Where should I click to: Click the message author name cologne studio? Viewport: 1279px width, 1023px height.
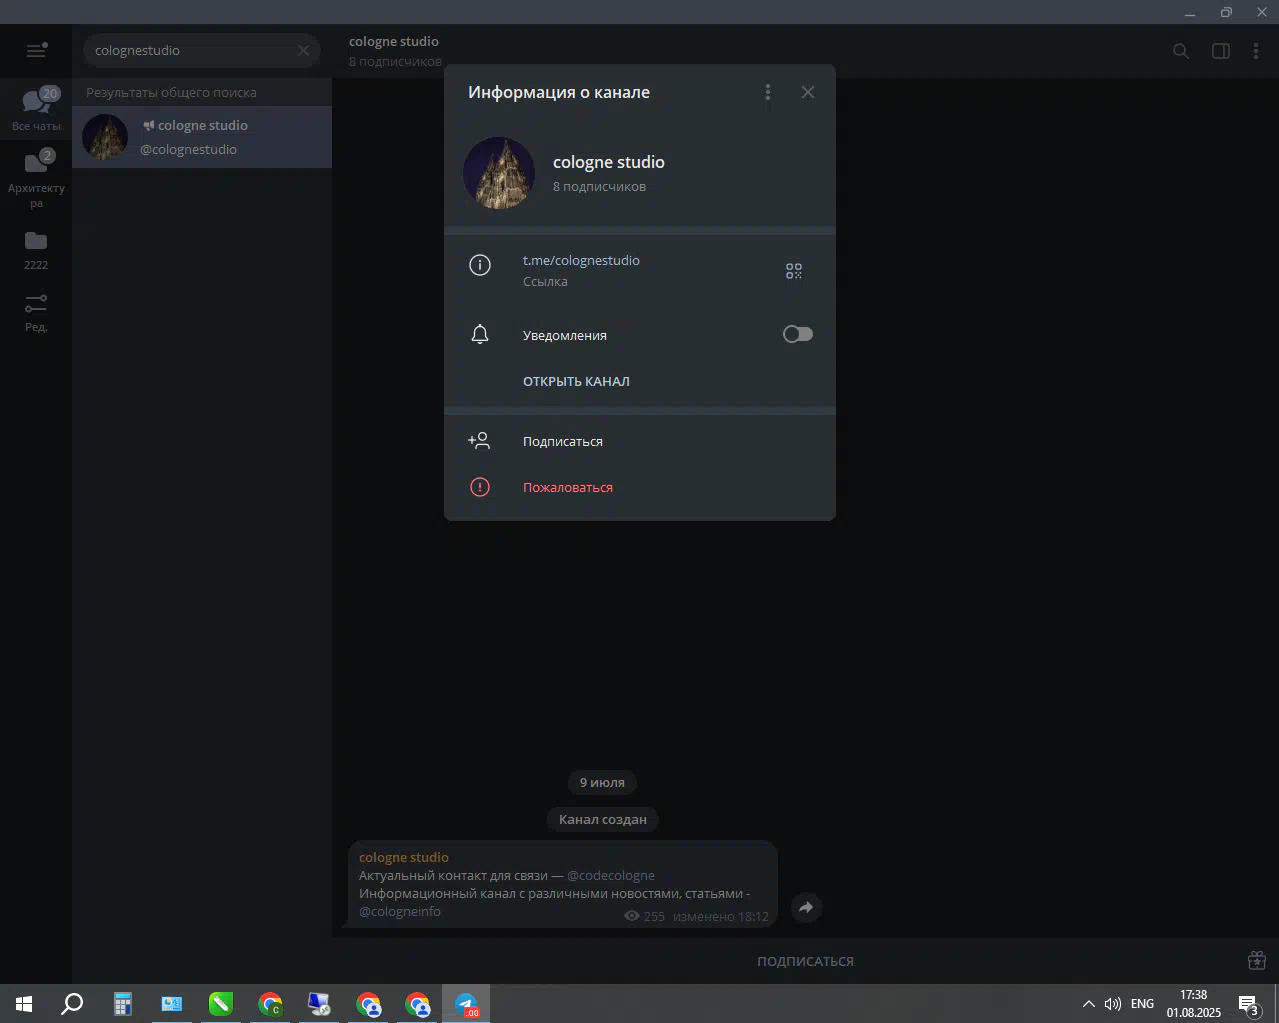404,857
